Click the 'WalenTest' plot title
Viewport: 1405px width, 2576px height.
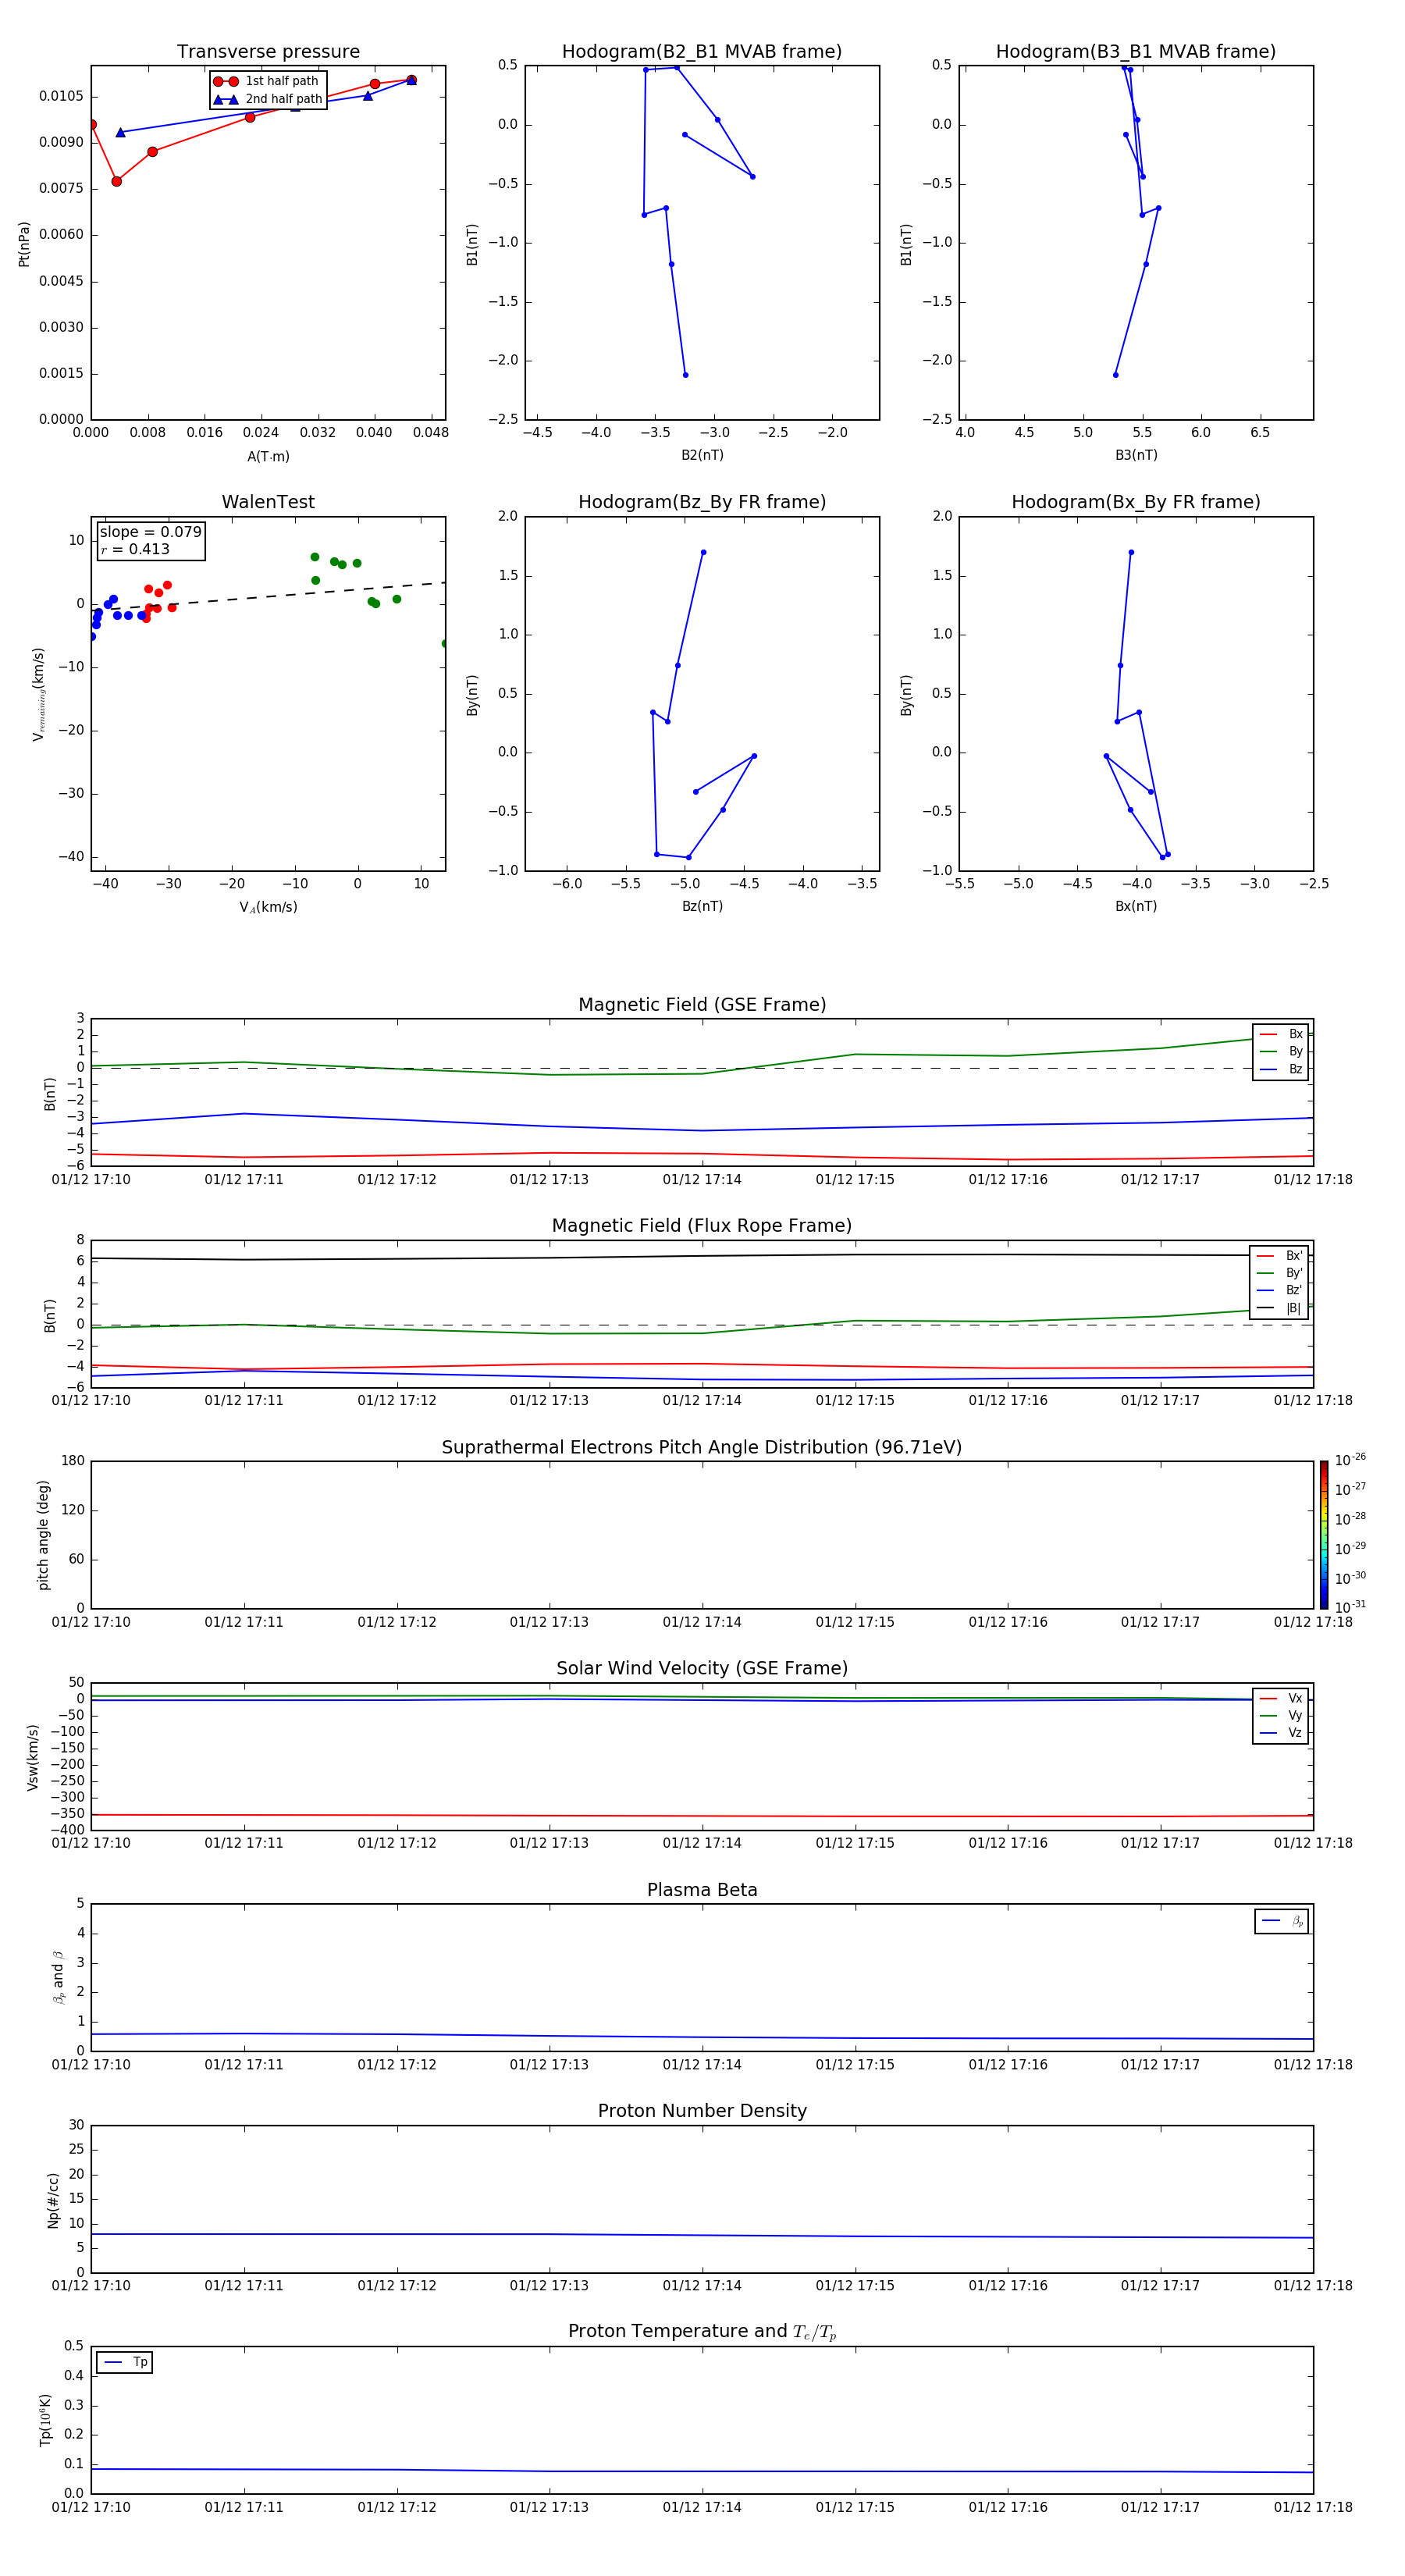tap(268, 502)
